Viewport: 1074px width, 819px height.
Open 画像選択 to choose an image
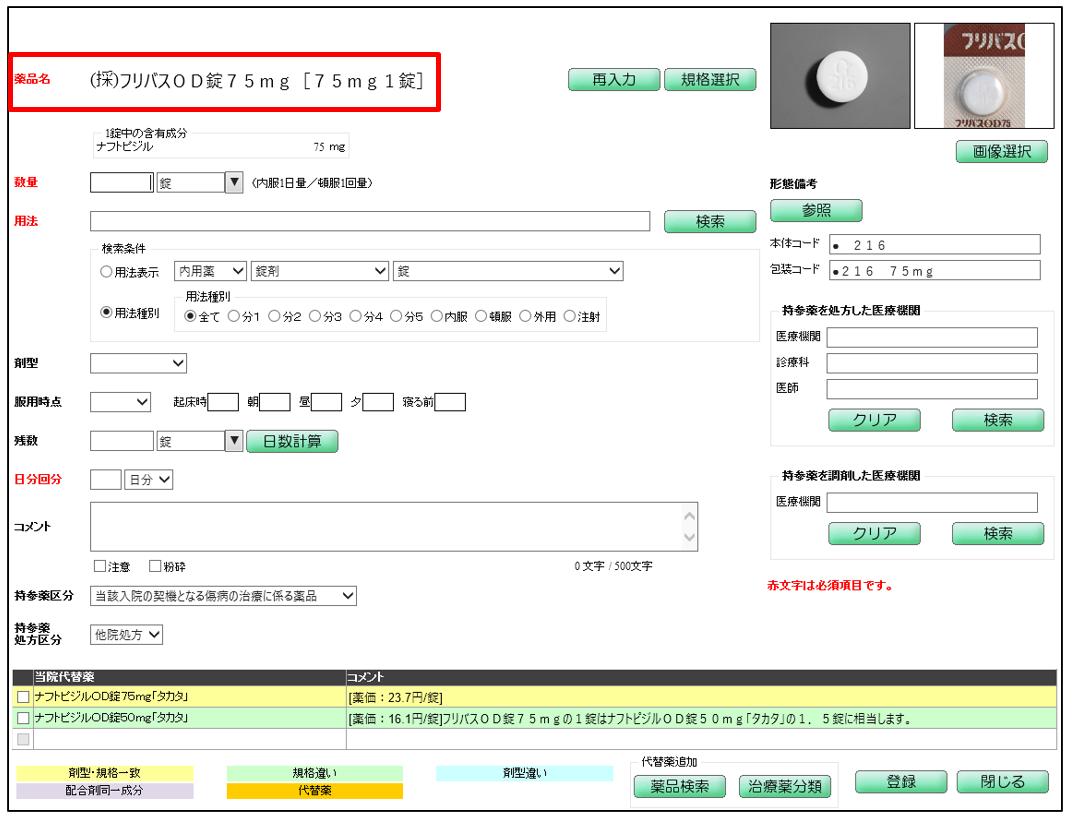coord(1001,152)
